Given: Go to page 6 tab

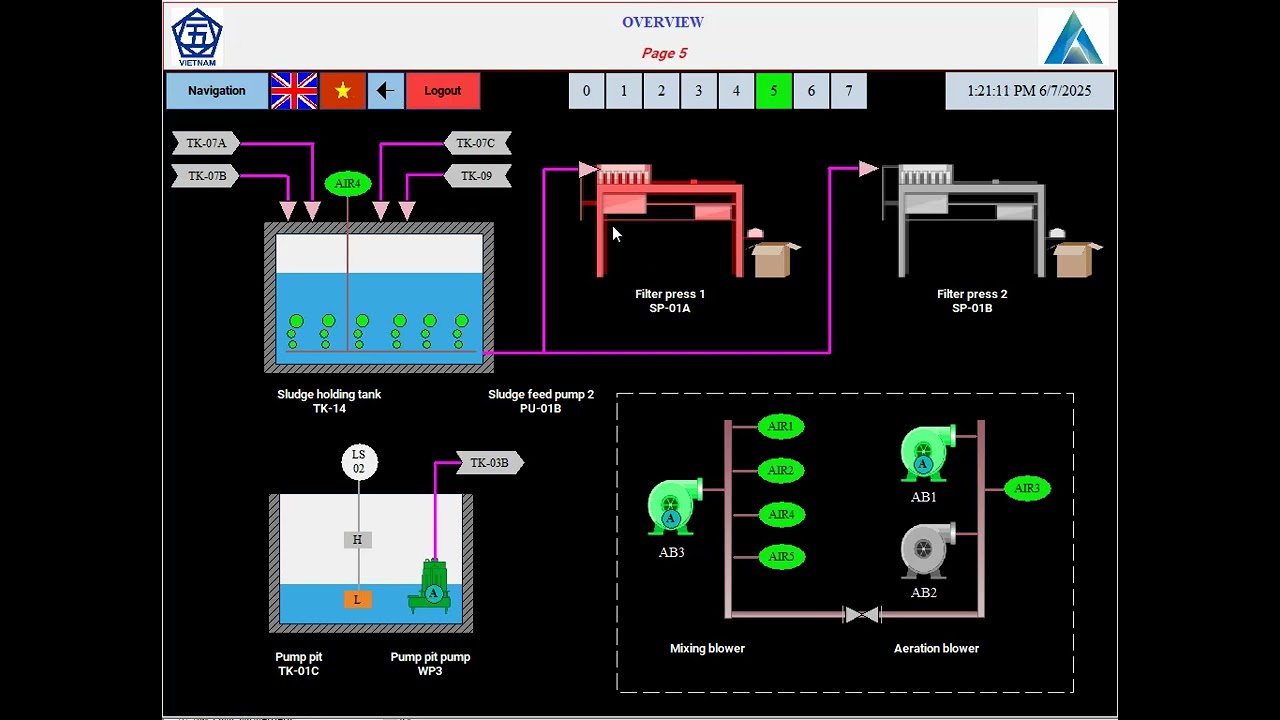Looking at the screenshot, I should [x=811, y=91].
